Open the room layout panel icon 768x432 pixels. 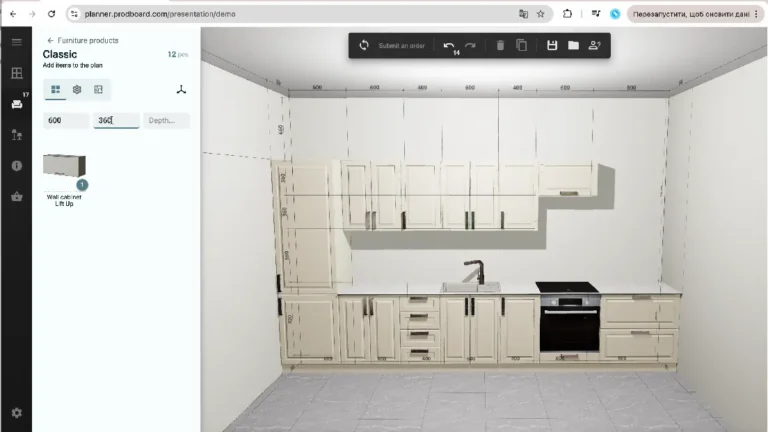16,73
